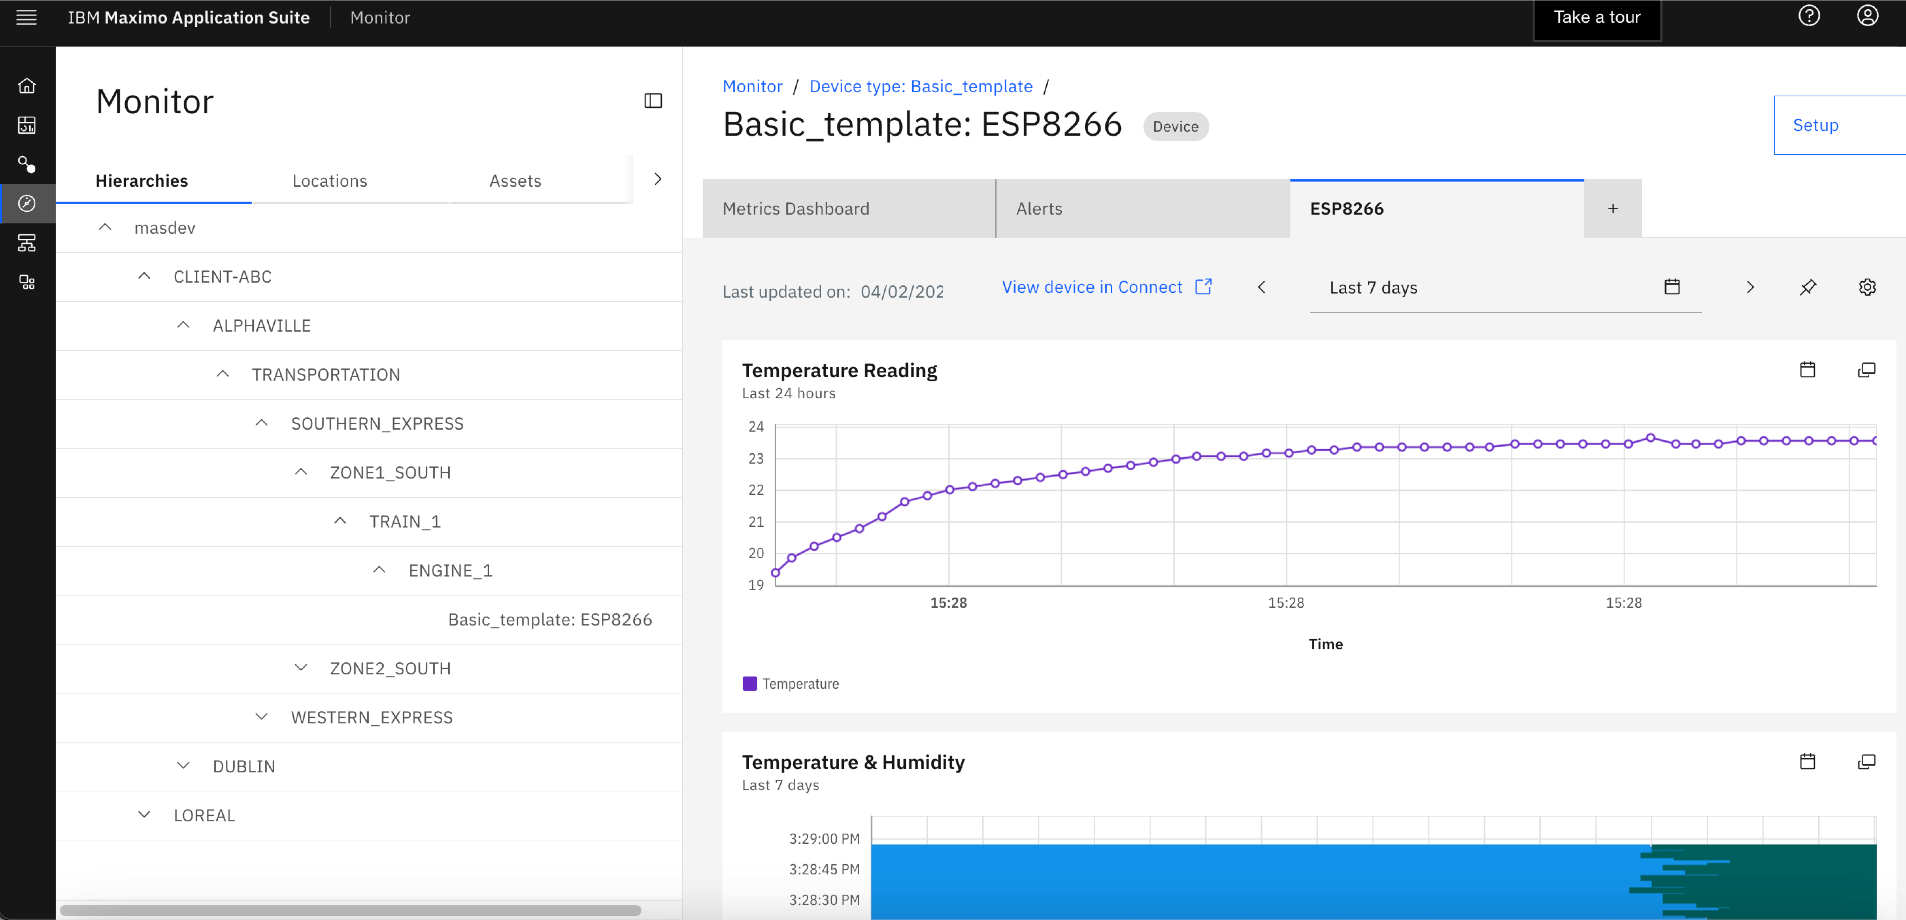Open calendar on Temperature Reading card
This screenshot has height=920, width=1906.
(x=1808, y=370)
